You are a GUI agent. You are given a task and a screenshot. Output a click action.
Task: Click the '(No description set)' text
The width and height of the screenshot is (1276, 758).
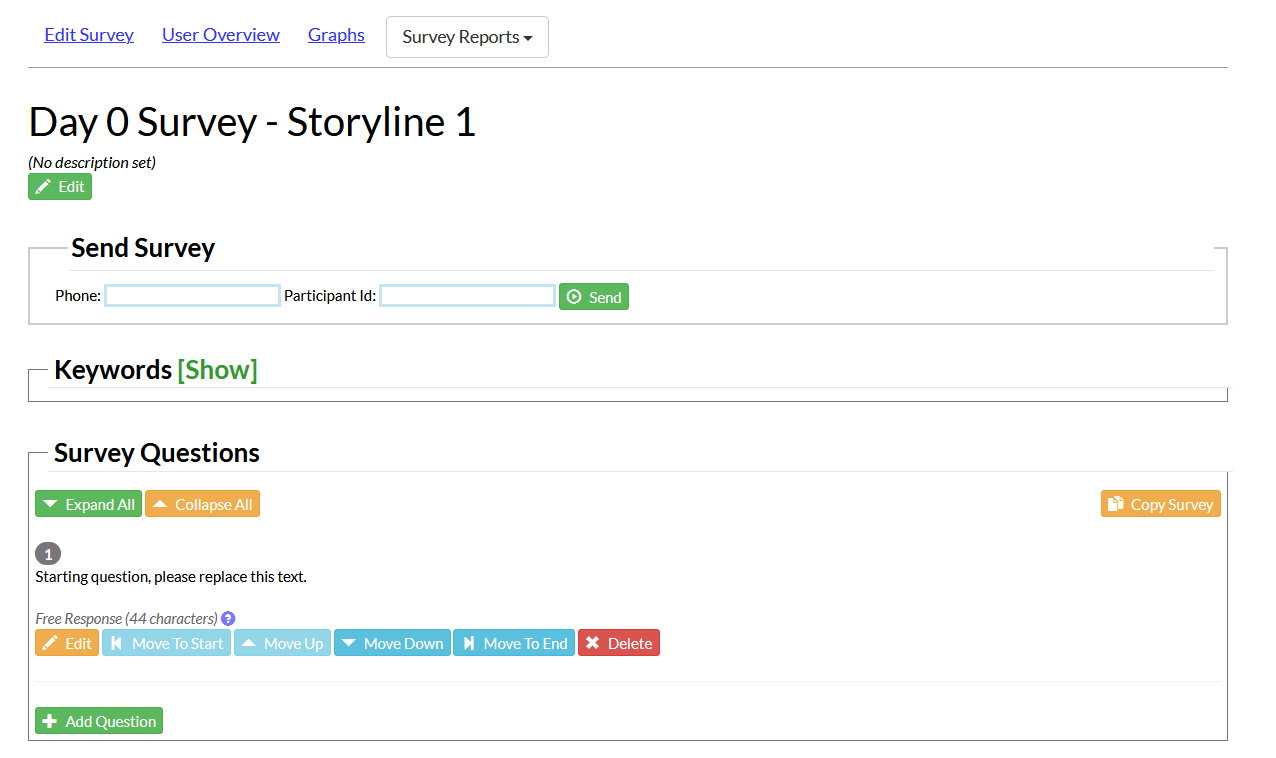[92, 162]
